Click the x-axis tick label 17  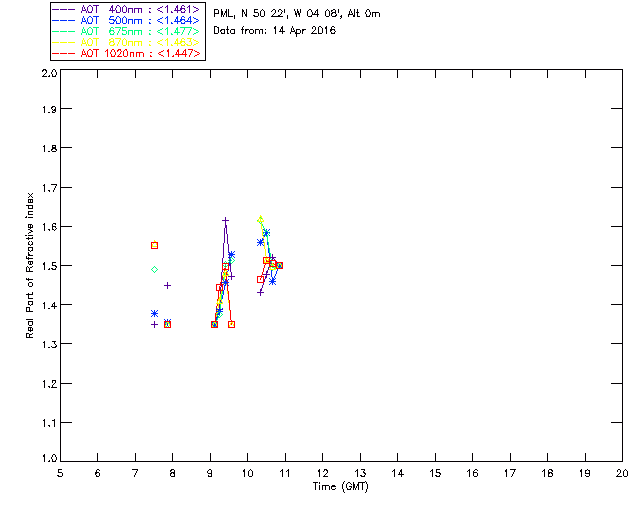tap(510, 473)
